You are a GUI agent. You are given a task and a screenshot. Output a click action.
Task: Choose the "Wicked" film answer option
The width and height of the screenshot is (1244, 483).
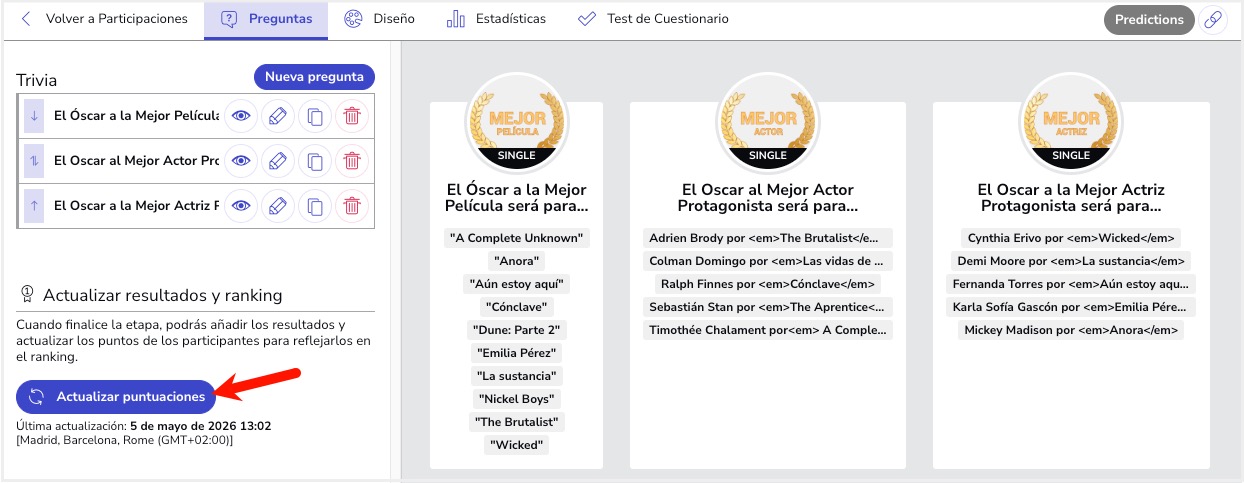pos(516,445)
